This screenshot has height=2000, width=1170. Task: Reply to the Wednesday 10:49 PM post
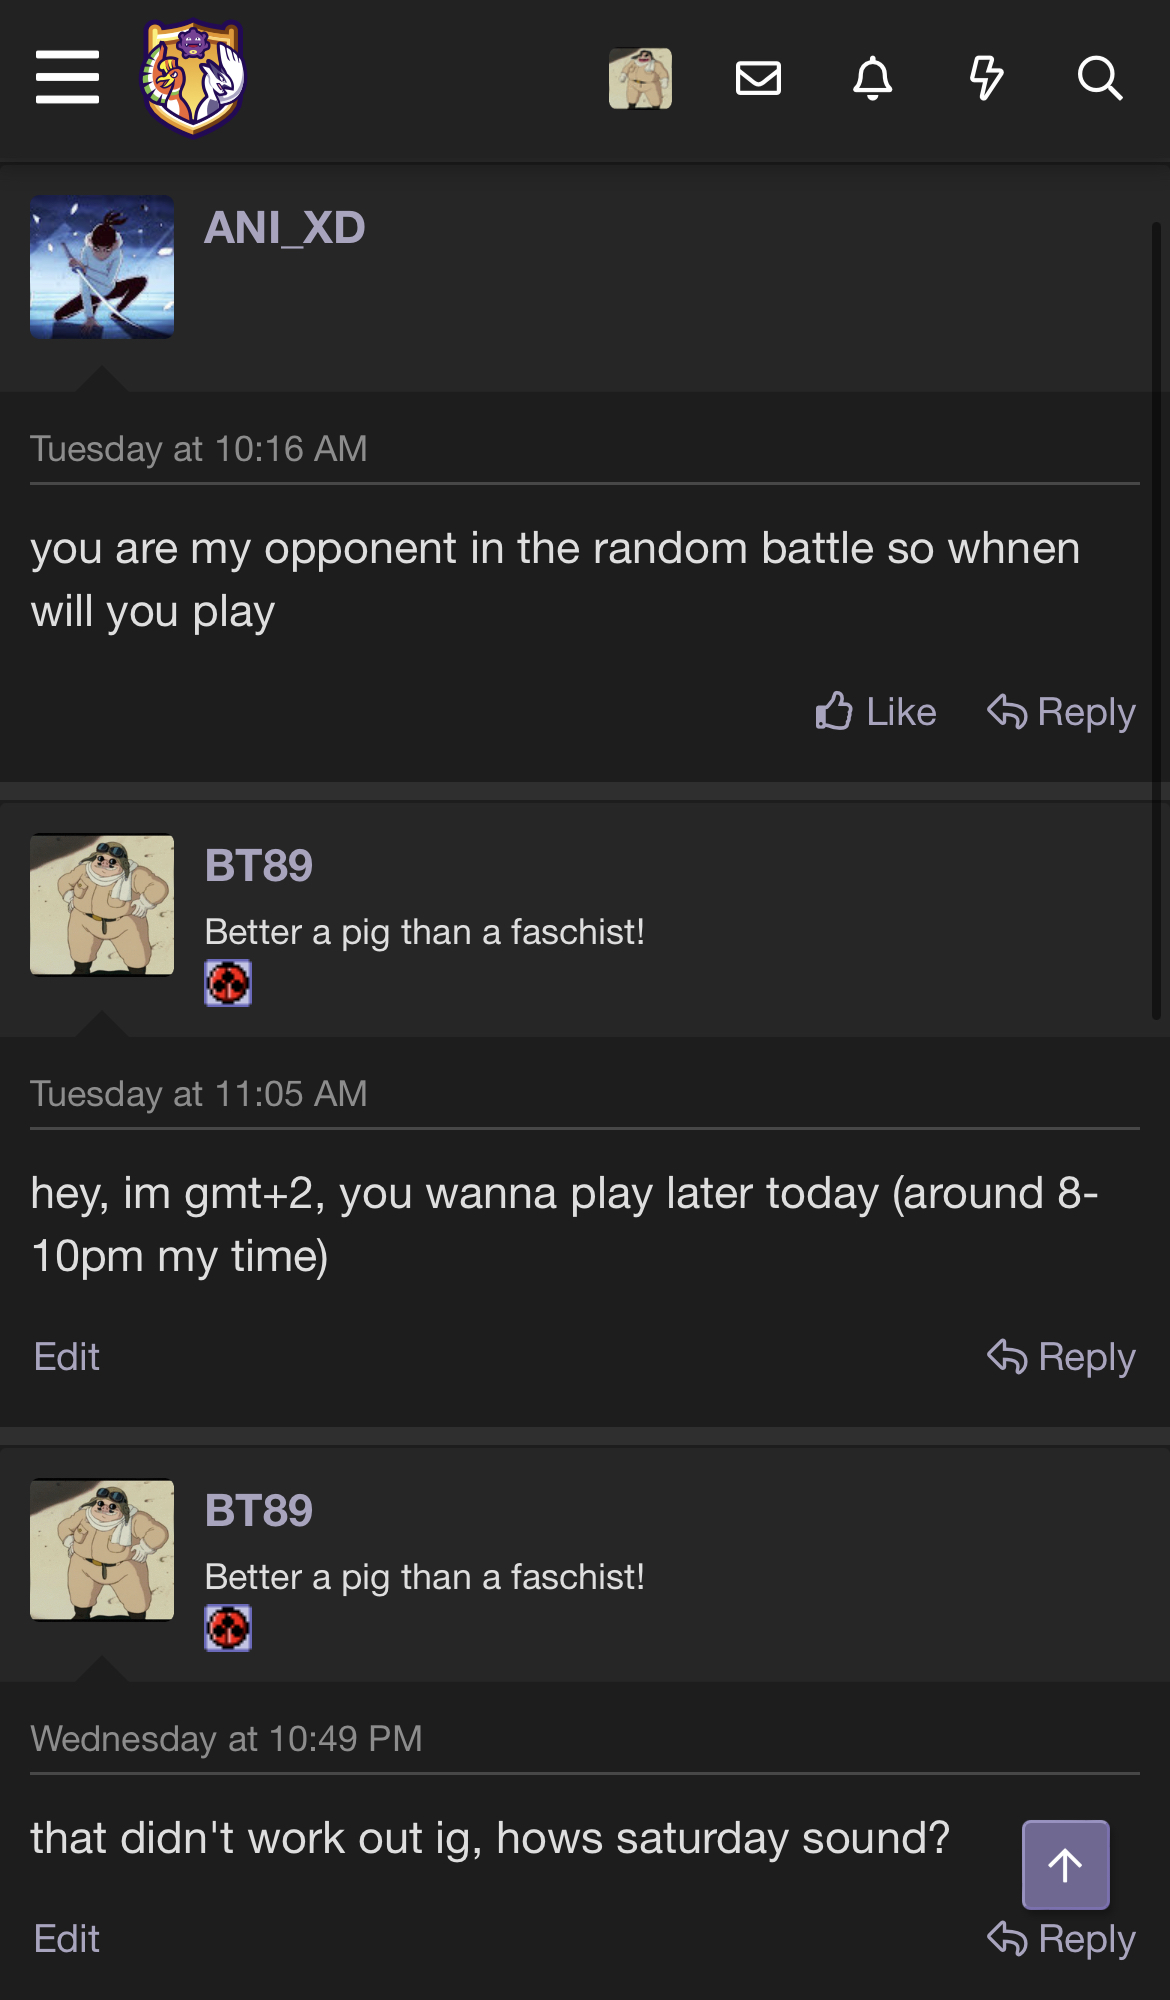(x=1061, y=1939)
